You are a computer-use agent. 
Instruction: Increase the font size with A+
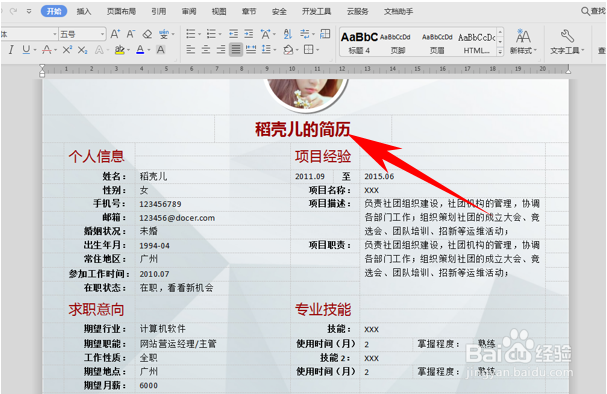[x=115, y=34]
